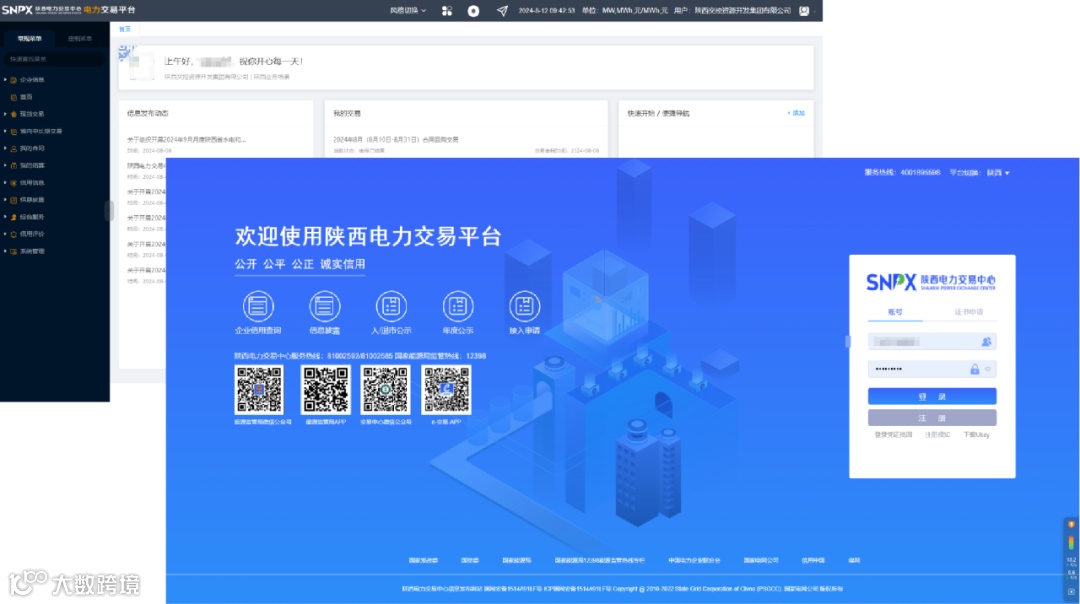Click the 登录 login button

931,396
